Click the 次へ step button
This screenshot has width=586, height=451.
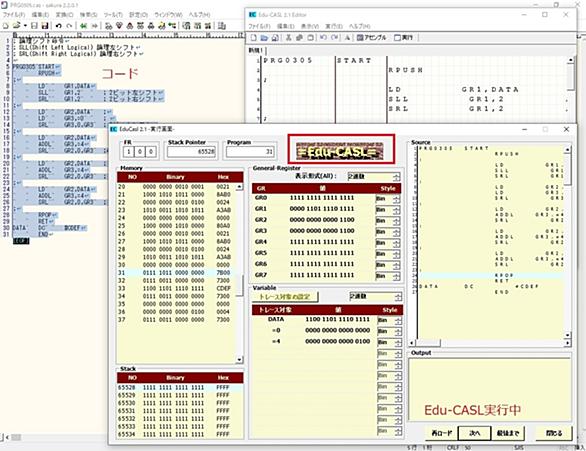(474, 433)
